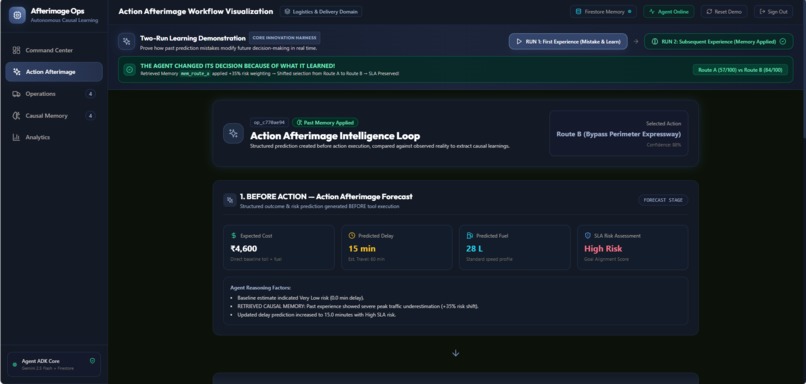Open the Analytics page

54,137
